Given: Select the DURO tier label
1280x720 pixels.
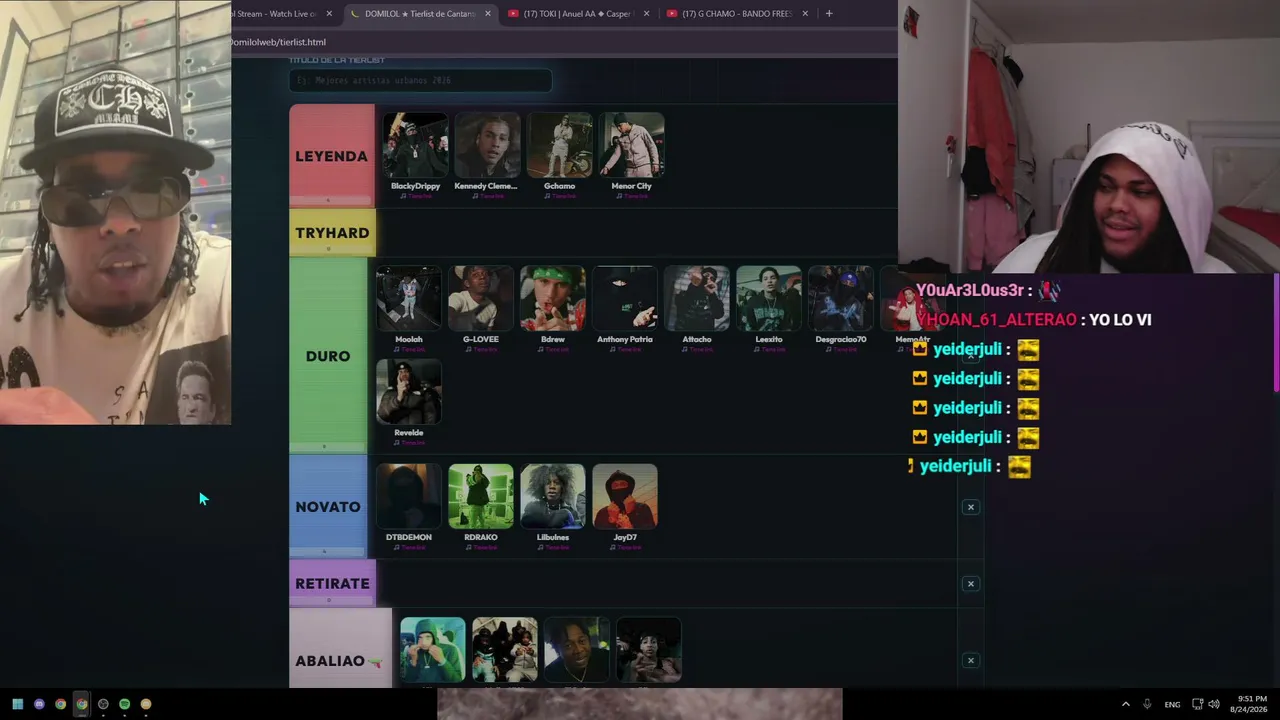Looking at the screenshot, I should (x=328, y=356).
